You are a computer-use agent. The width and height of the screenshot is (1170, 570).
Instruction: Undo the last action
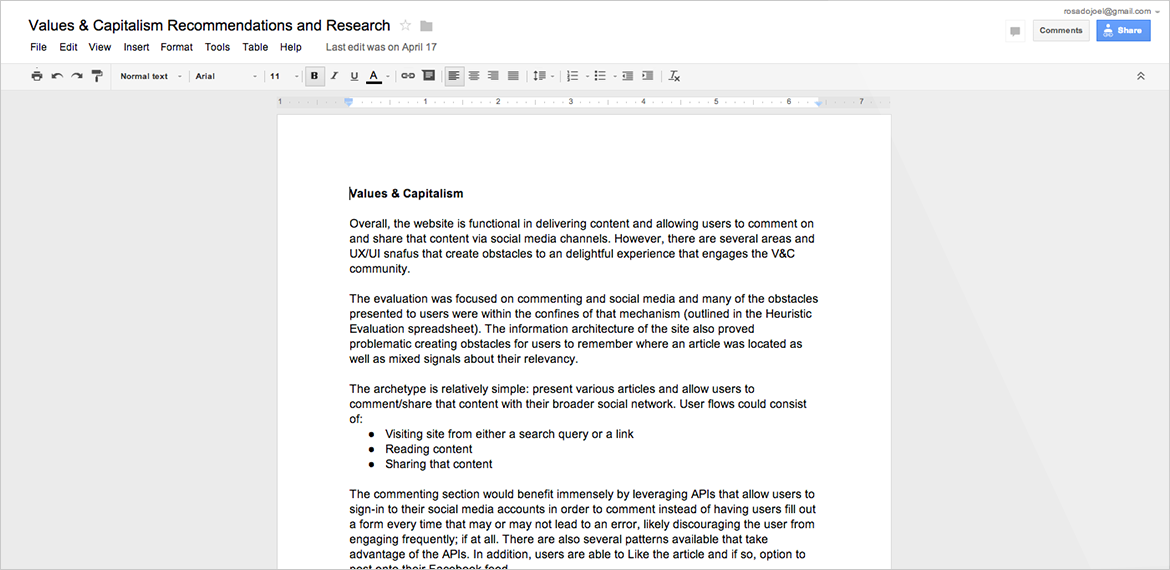point(57,76)
